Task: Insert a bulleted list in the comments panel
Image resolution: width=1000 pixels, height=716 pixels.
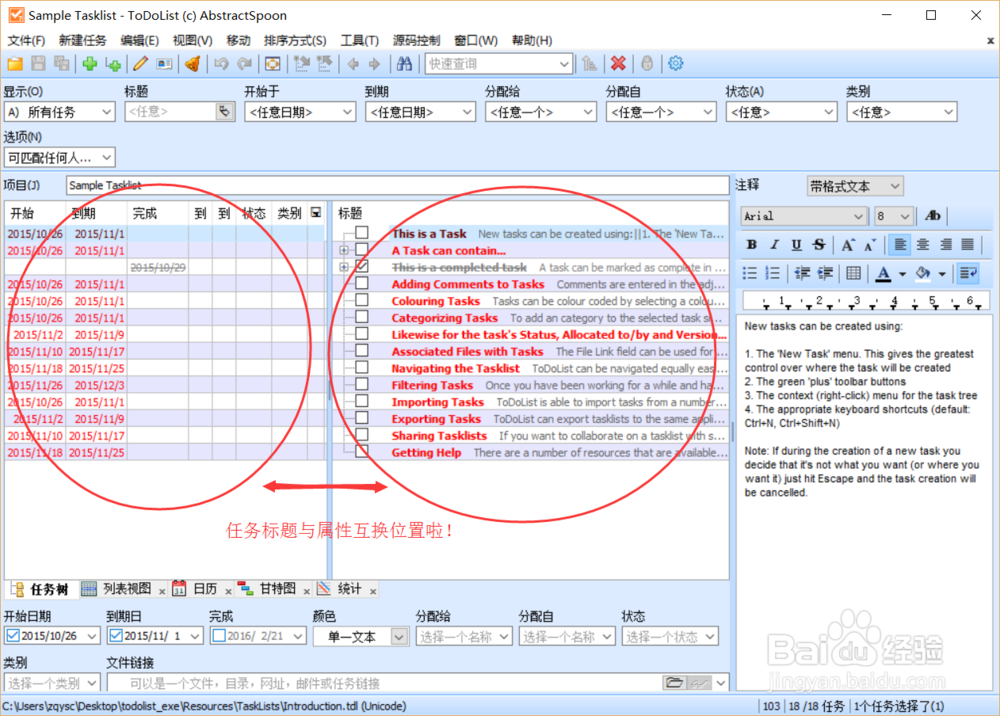Action: click(750, 273)
